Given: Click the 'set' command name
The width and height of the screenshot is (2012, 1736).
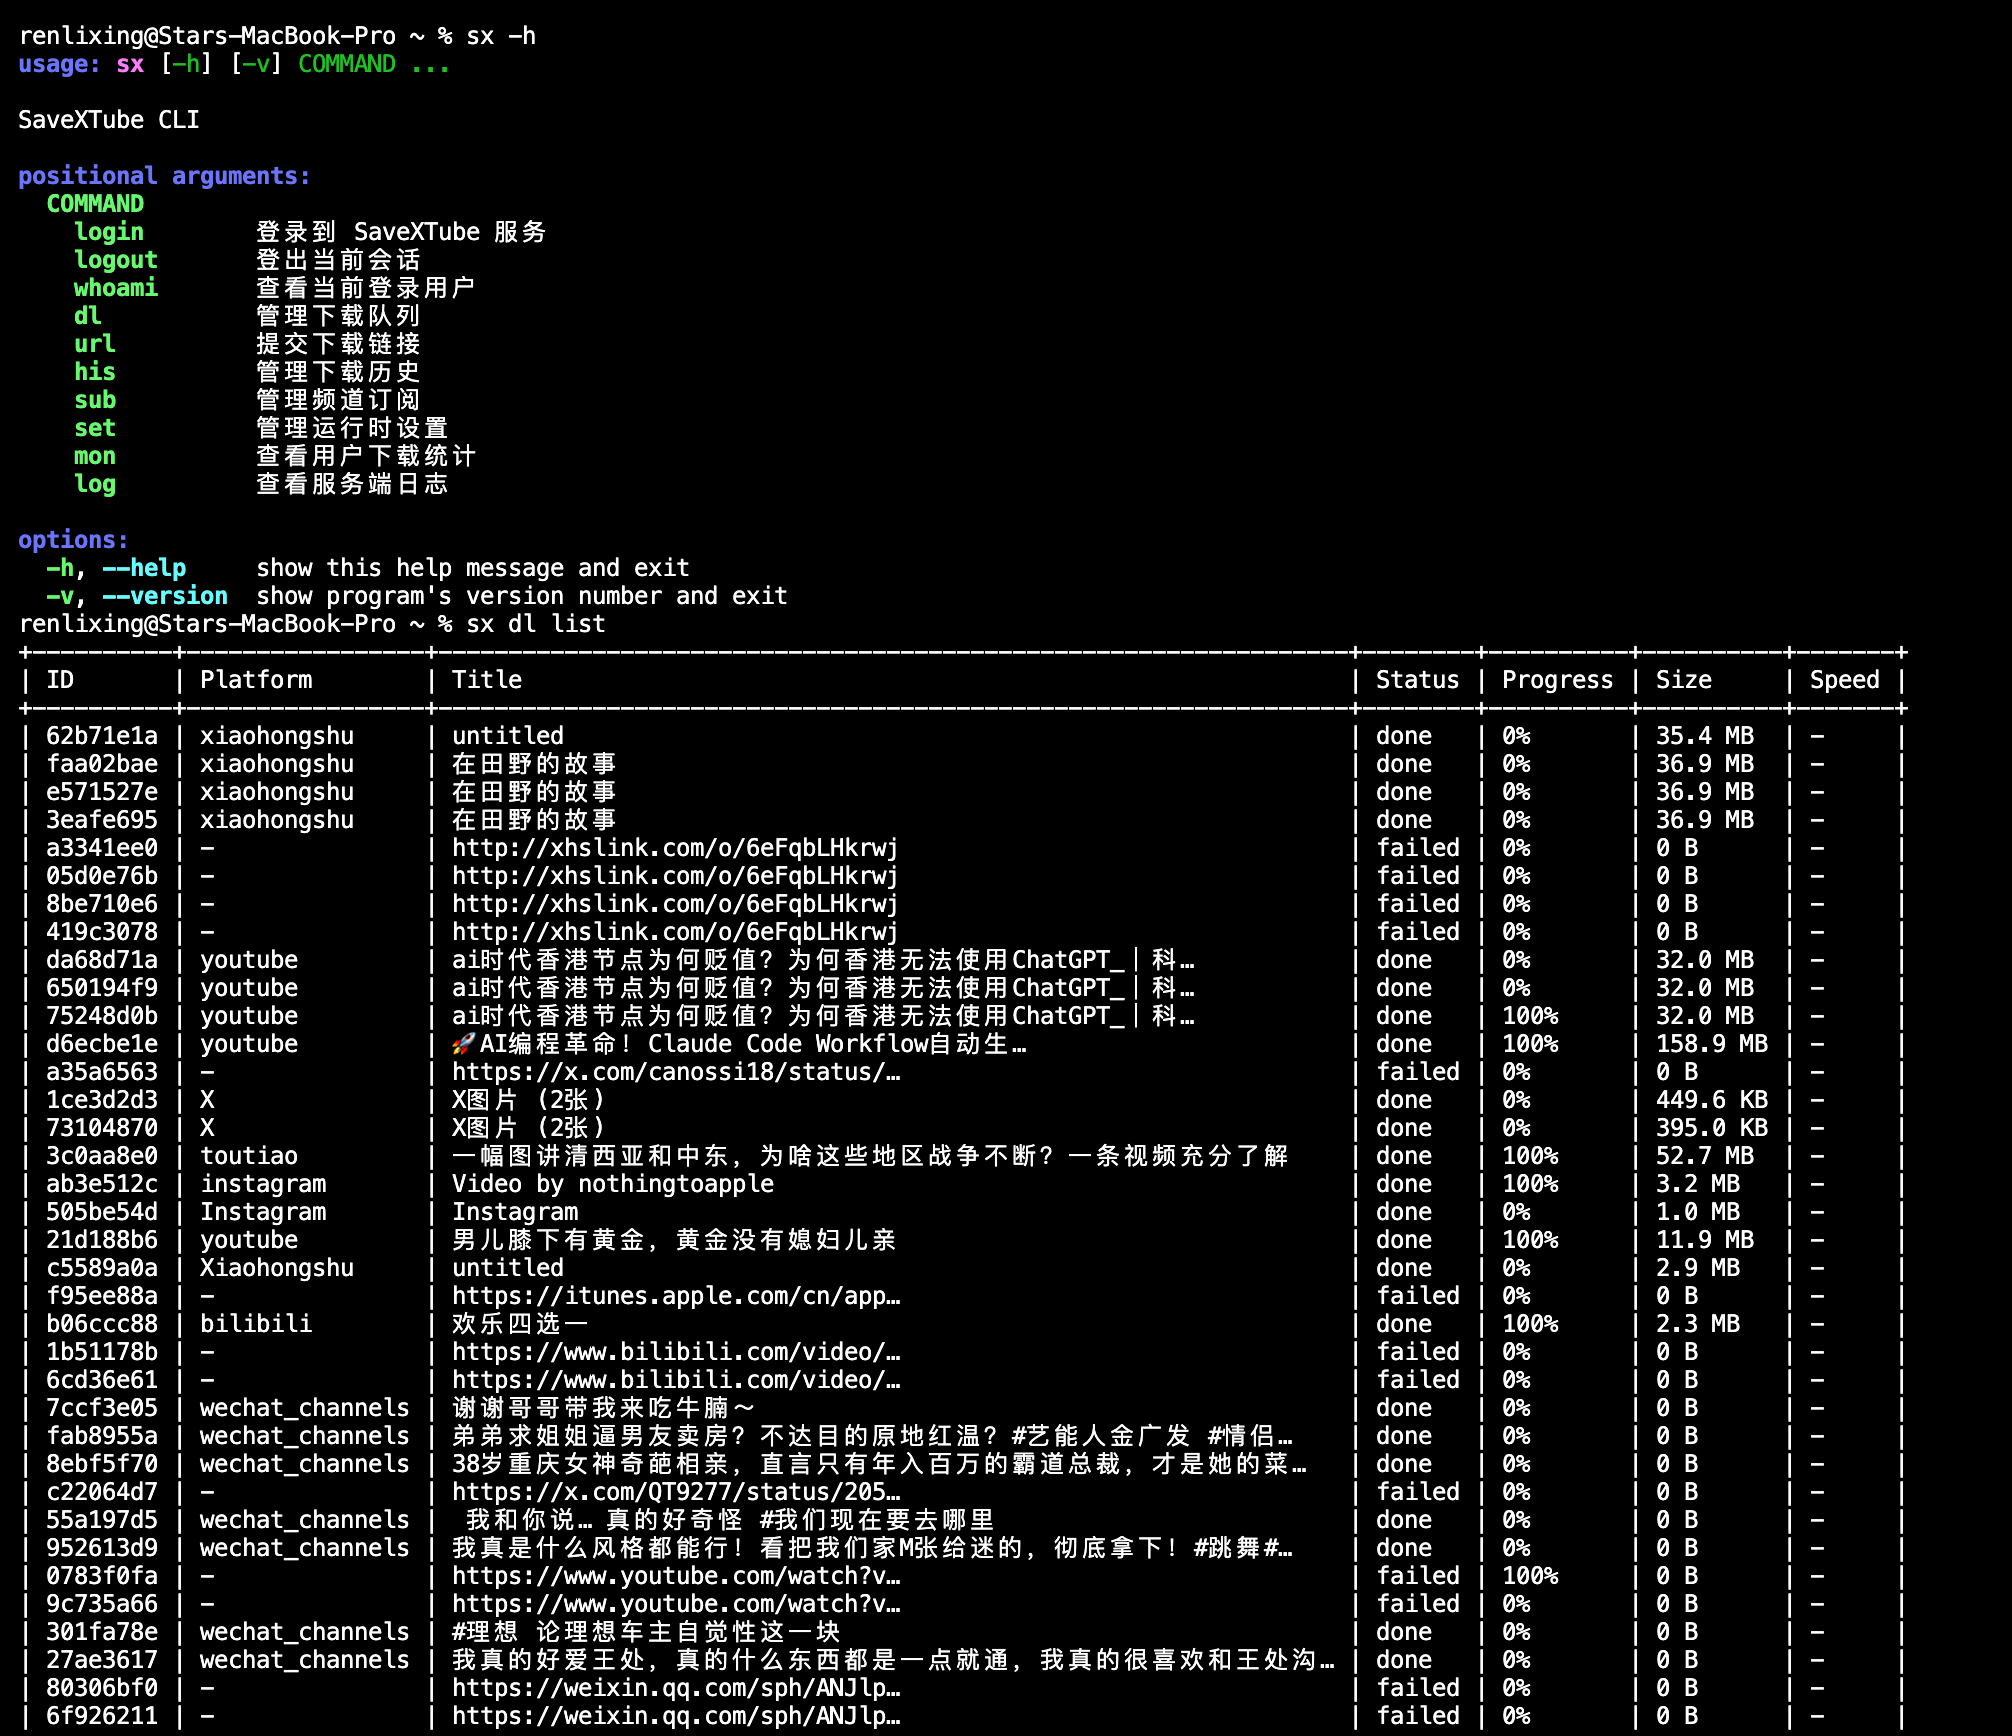Looking at the screenshot, I should click(95, 428).
